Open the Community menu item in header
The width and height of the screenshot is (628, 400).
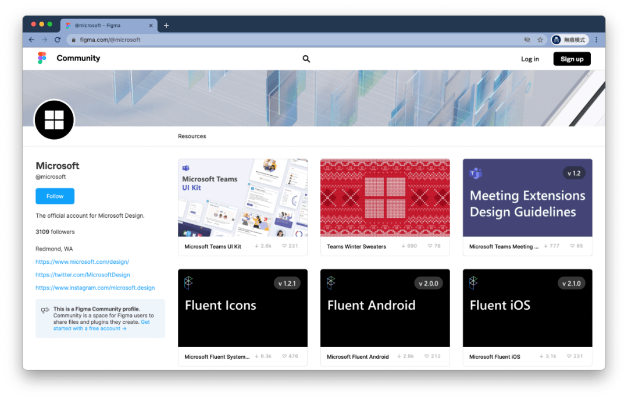pyautogui.click(x=78, y=59)
